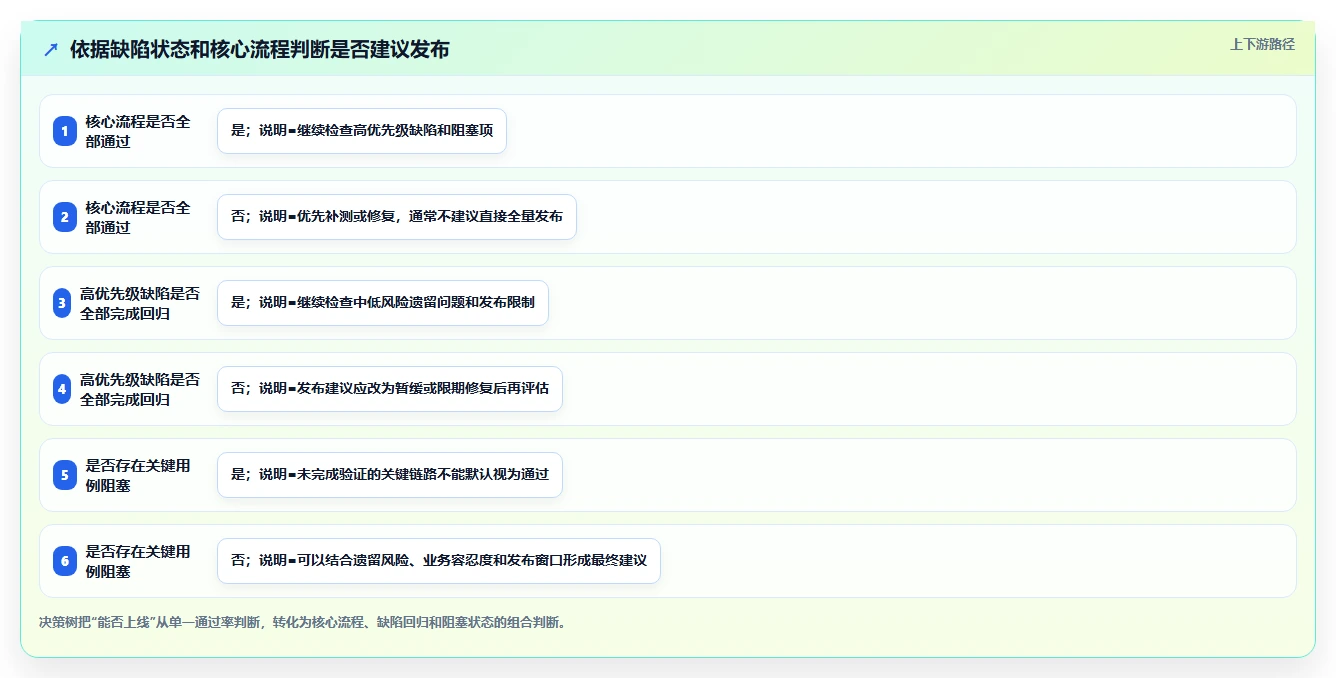Select the box 否；说明=可以结合遗留风险、业务容忍度和发布窗口
Viewport: 1336px width, 678px height.
coord(439,561)
